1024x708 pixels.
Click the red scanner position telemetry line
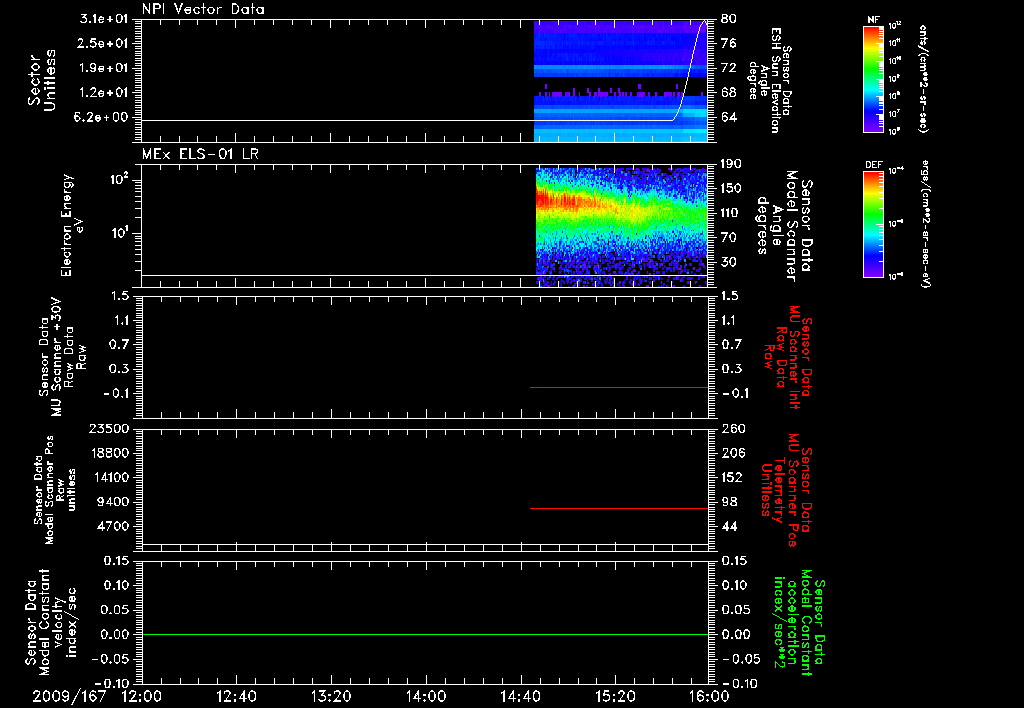tap(619, 508)
